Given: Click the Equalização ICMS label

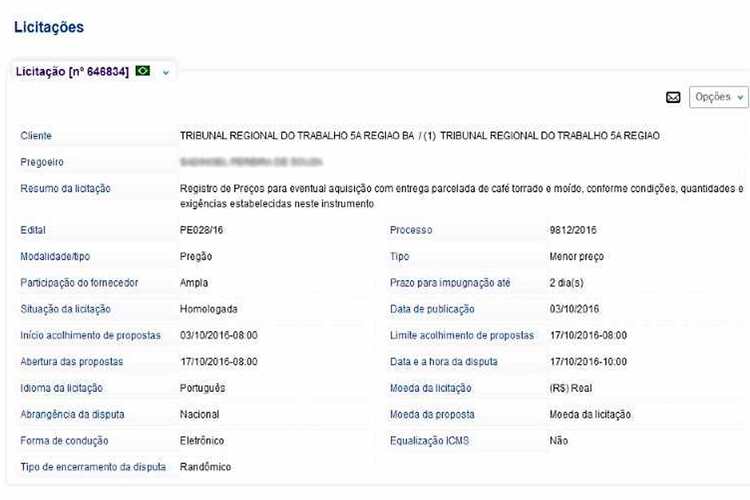Looking at the screenshot, I should (x=430, y=440).
